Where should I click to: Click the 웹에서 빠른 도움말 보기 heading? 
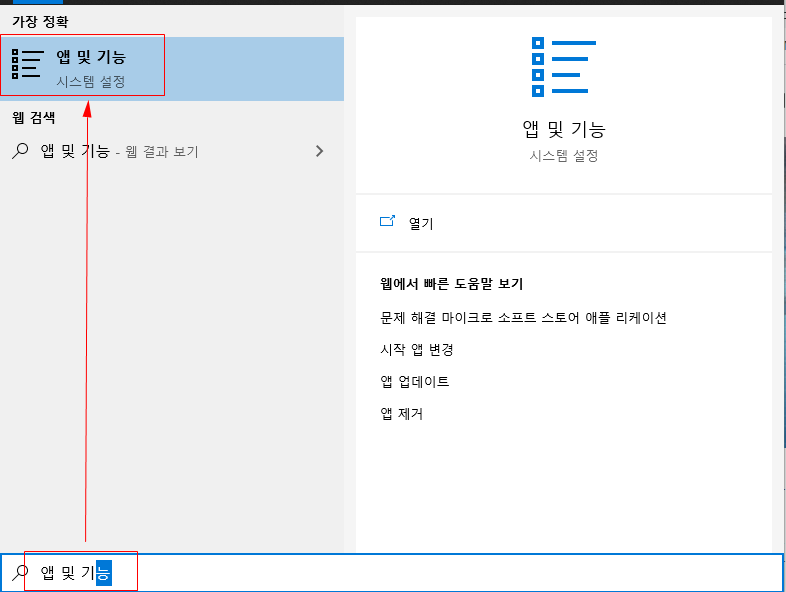click(x=451, y=284)
